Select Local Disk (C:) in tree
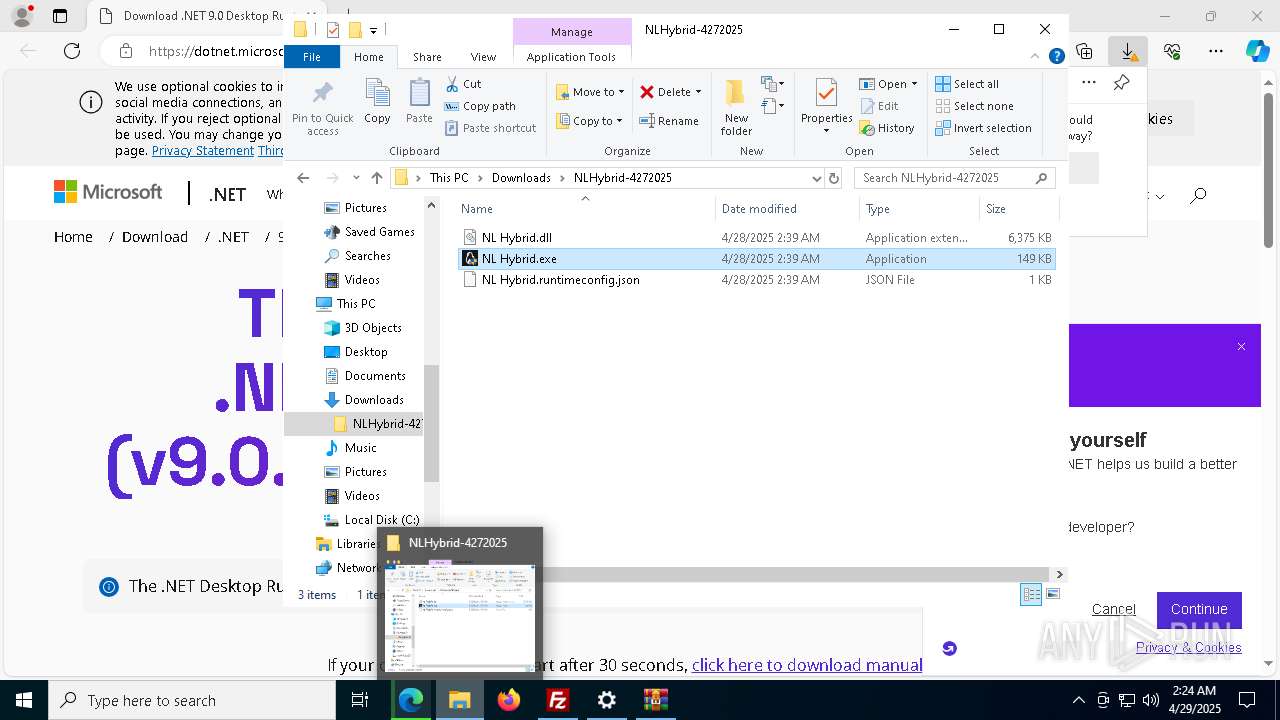Image resolution: width=1280 pixels, height=720 pixels. (x=381, y=520)
